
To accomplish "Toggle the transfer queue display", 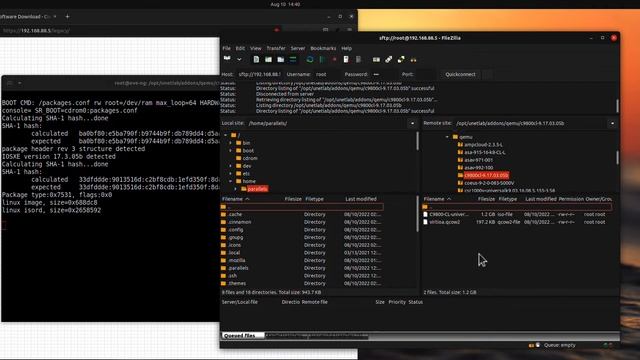I will pyautogui.click(x=293, y=60).
